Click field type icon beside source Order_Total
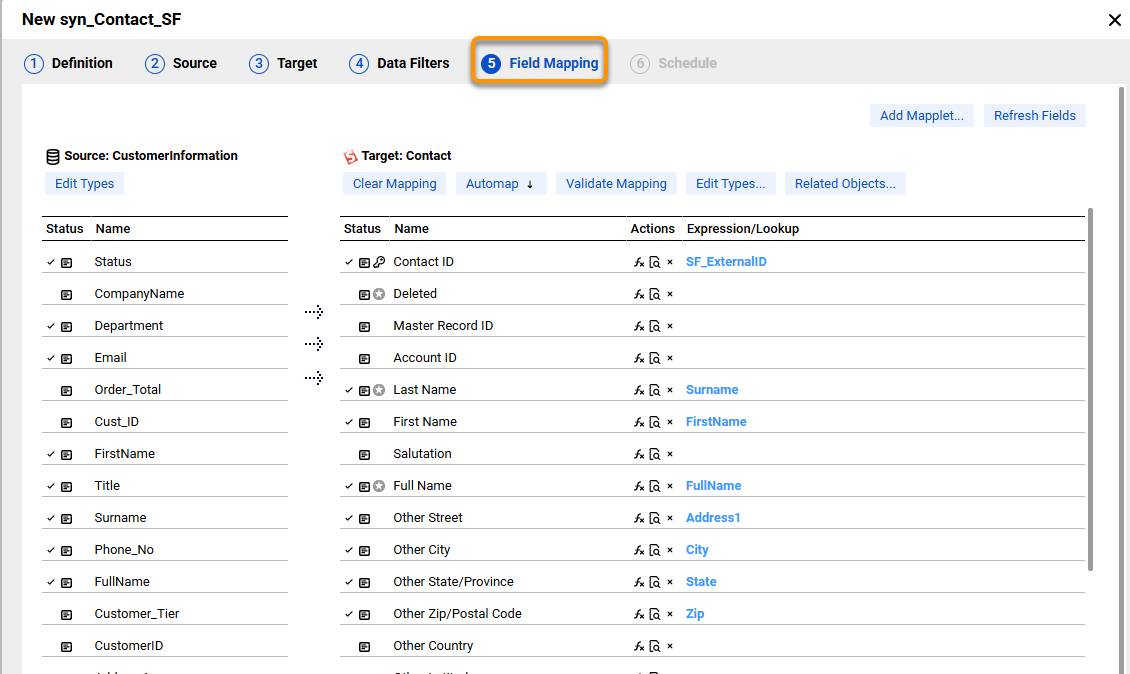 point(66,390)
